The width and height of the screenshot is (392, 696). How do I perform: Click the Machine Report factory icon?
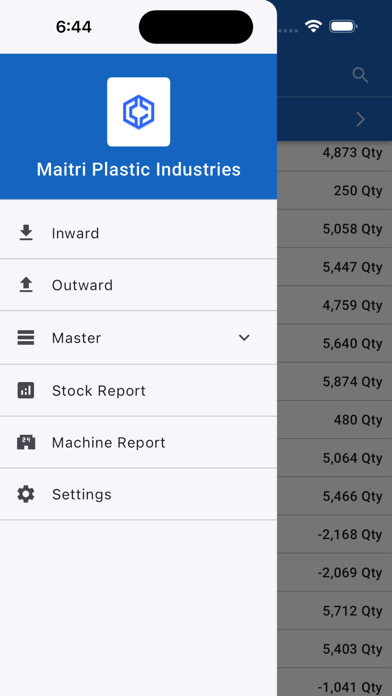click(x=26, y=443)
